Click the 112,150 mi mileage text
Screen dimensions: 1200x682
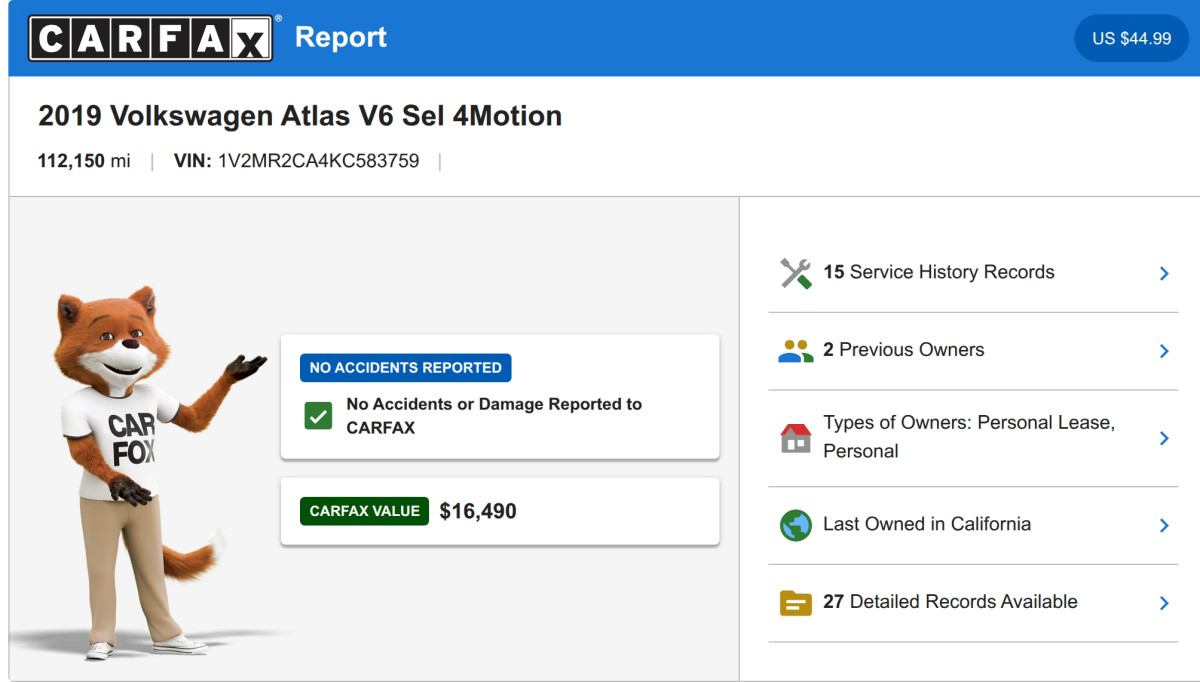tap(84, 161)
